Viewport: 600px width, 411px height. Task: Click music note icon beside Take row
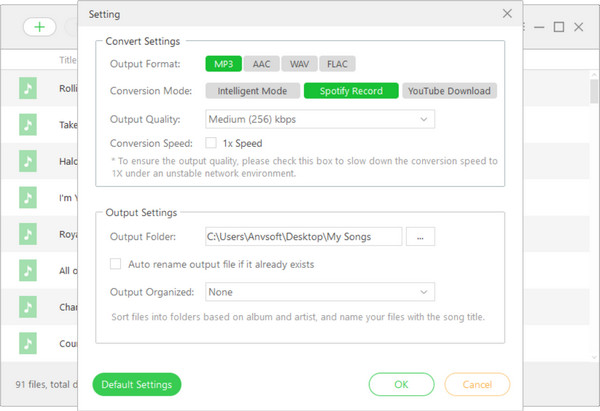[28, 125]
